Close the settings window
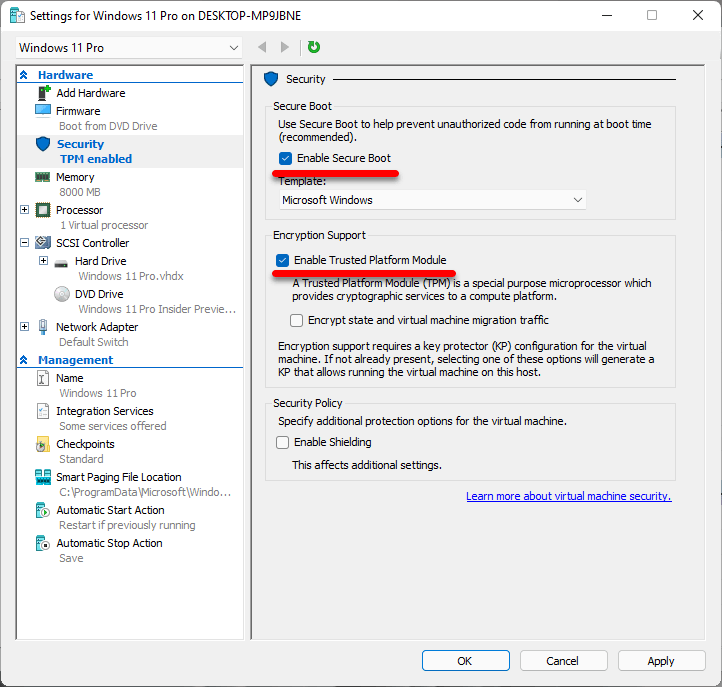 (698, 15)
